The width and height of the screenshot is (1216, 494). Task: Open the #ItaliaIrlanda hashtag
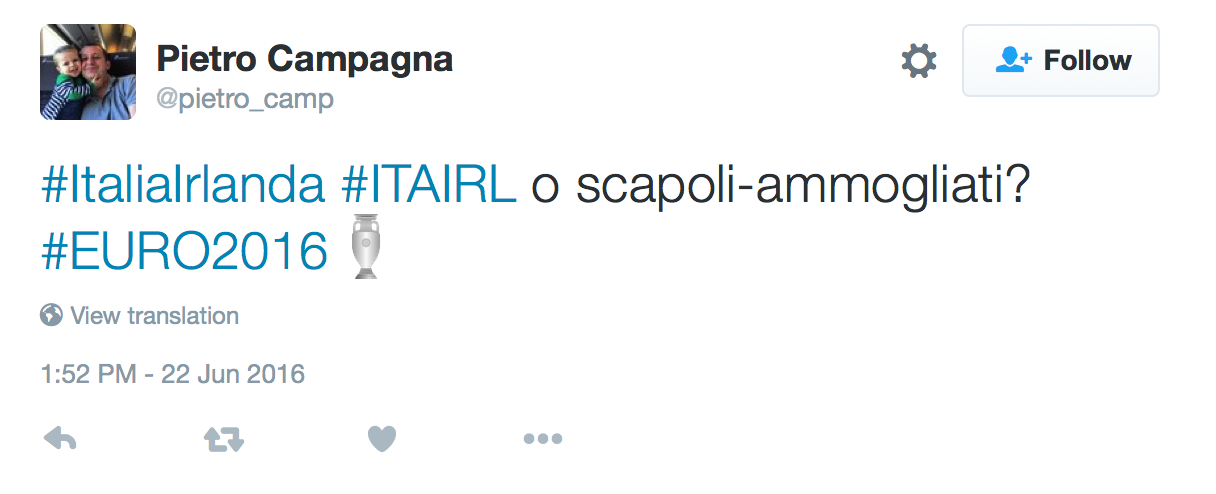click(183, 187)
